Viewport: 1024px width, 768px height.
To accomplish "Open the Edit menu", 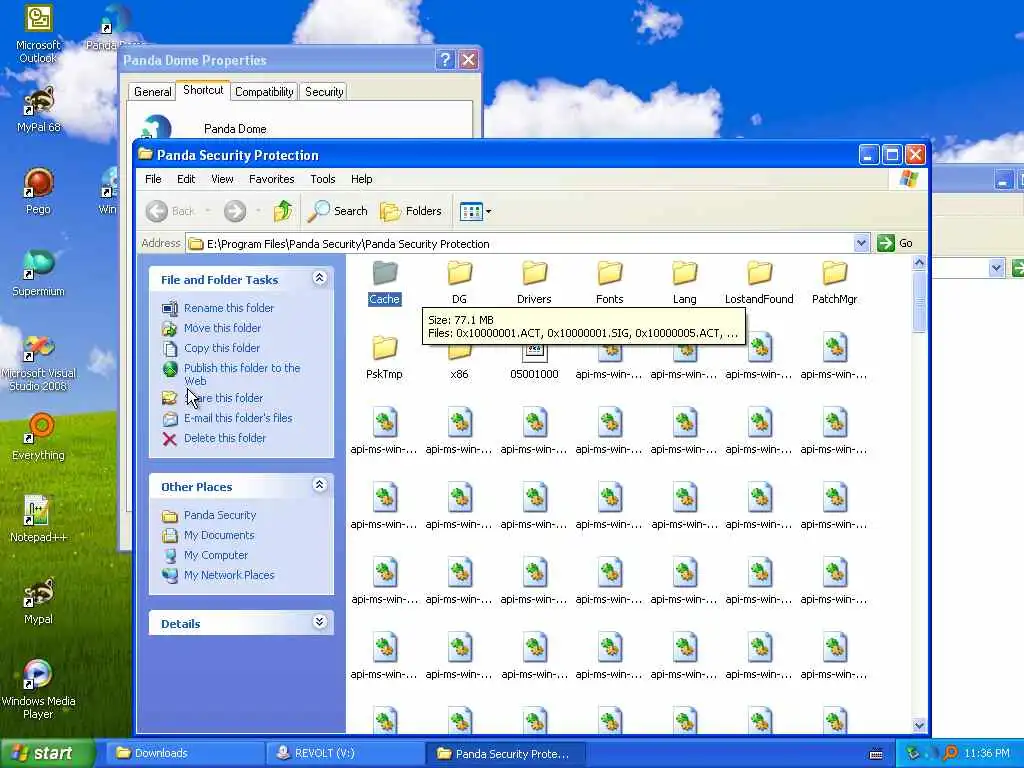I will point(186,179).
